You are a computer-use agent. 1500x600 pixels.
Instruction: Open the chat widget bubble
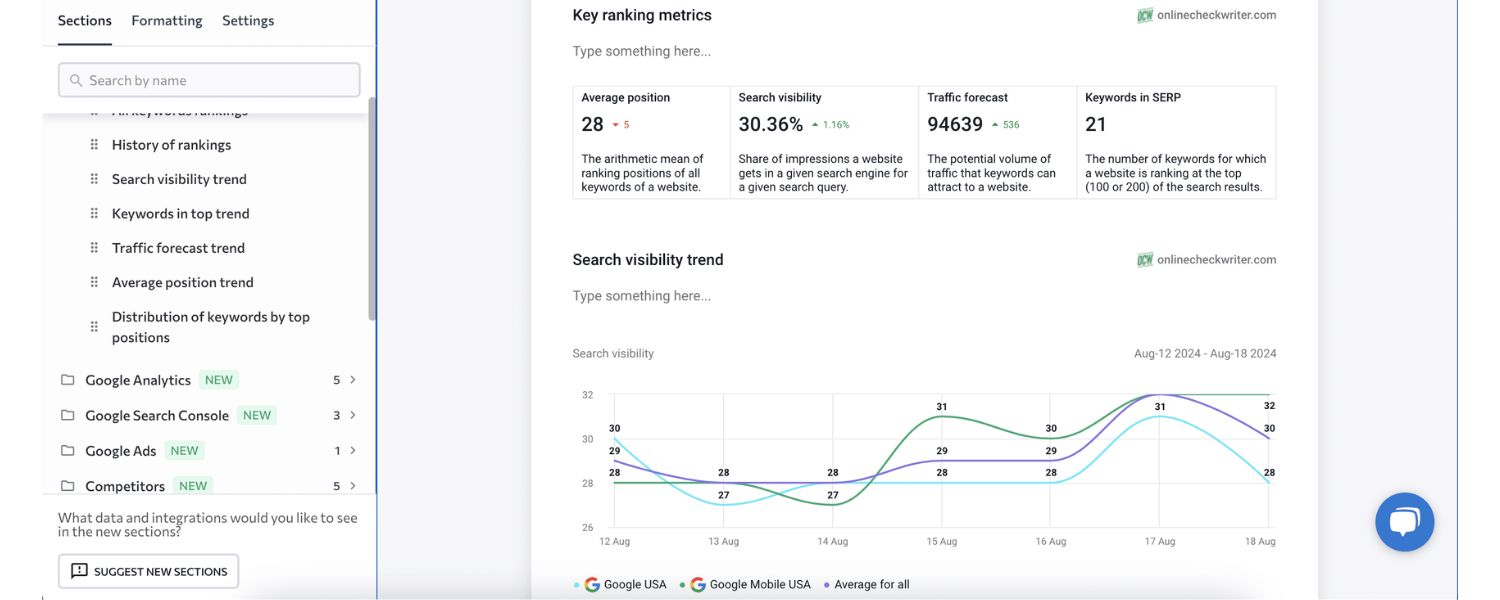1404,521
